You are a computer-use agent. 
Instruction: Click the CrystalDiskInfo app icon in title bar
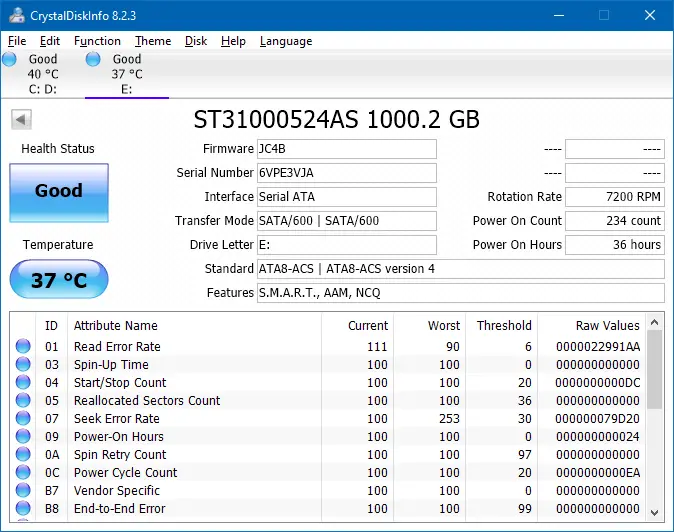point(17,15)
